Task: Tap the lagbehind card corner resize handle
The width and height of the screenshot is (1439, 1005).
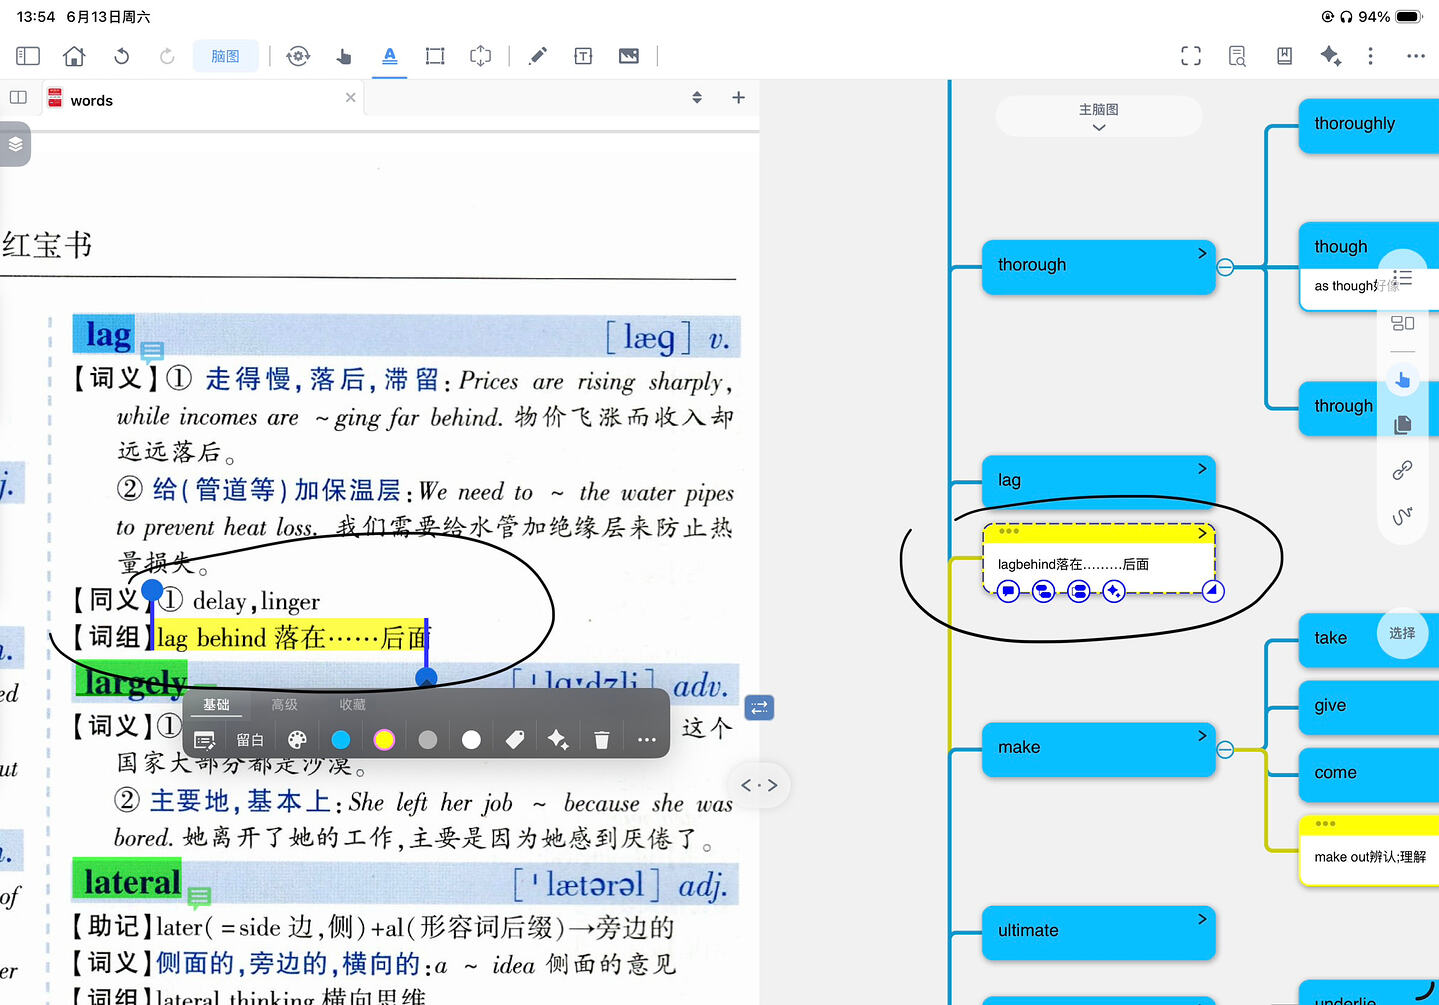Action: [1212, 591]
